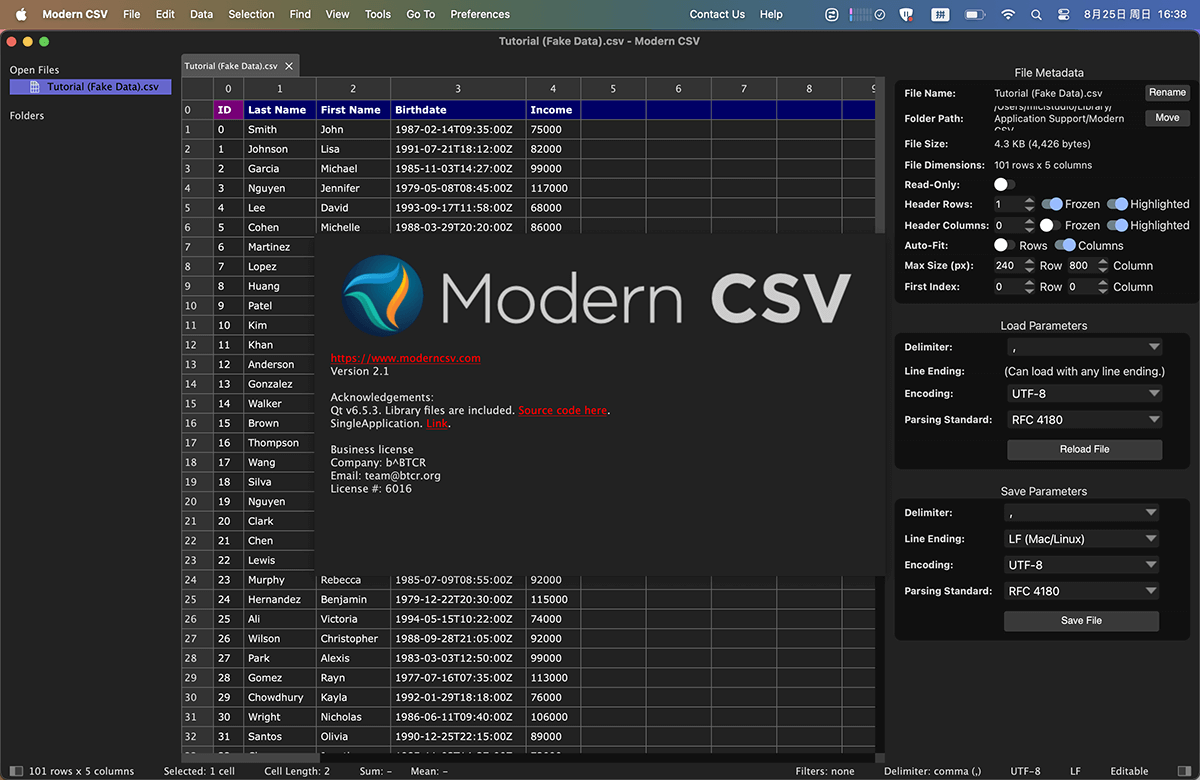Click the Header Columns stepper arrows

click(1030, 225)
